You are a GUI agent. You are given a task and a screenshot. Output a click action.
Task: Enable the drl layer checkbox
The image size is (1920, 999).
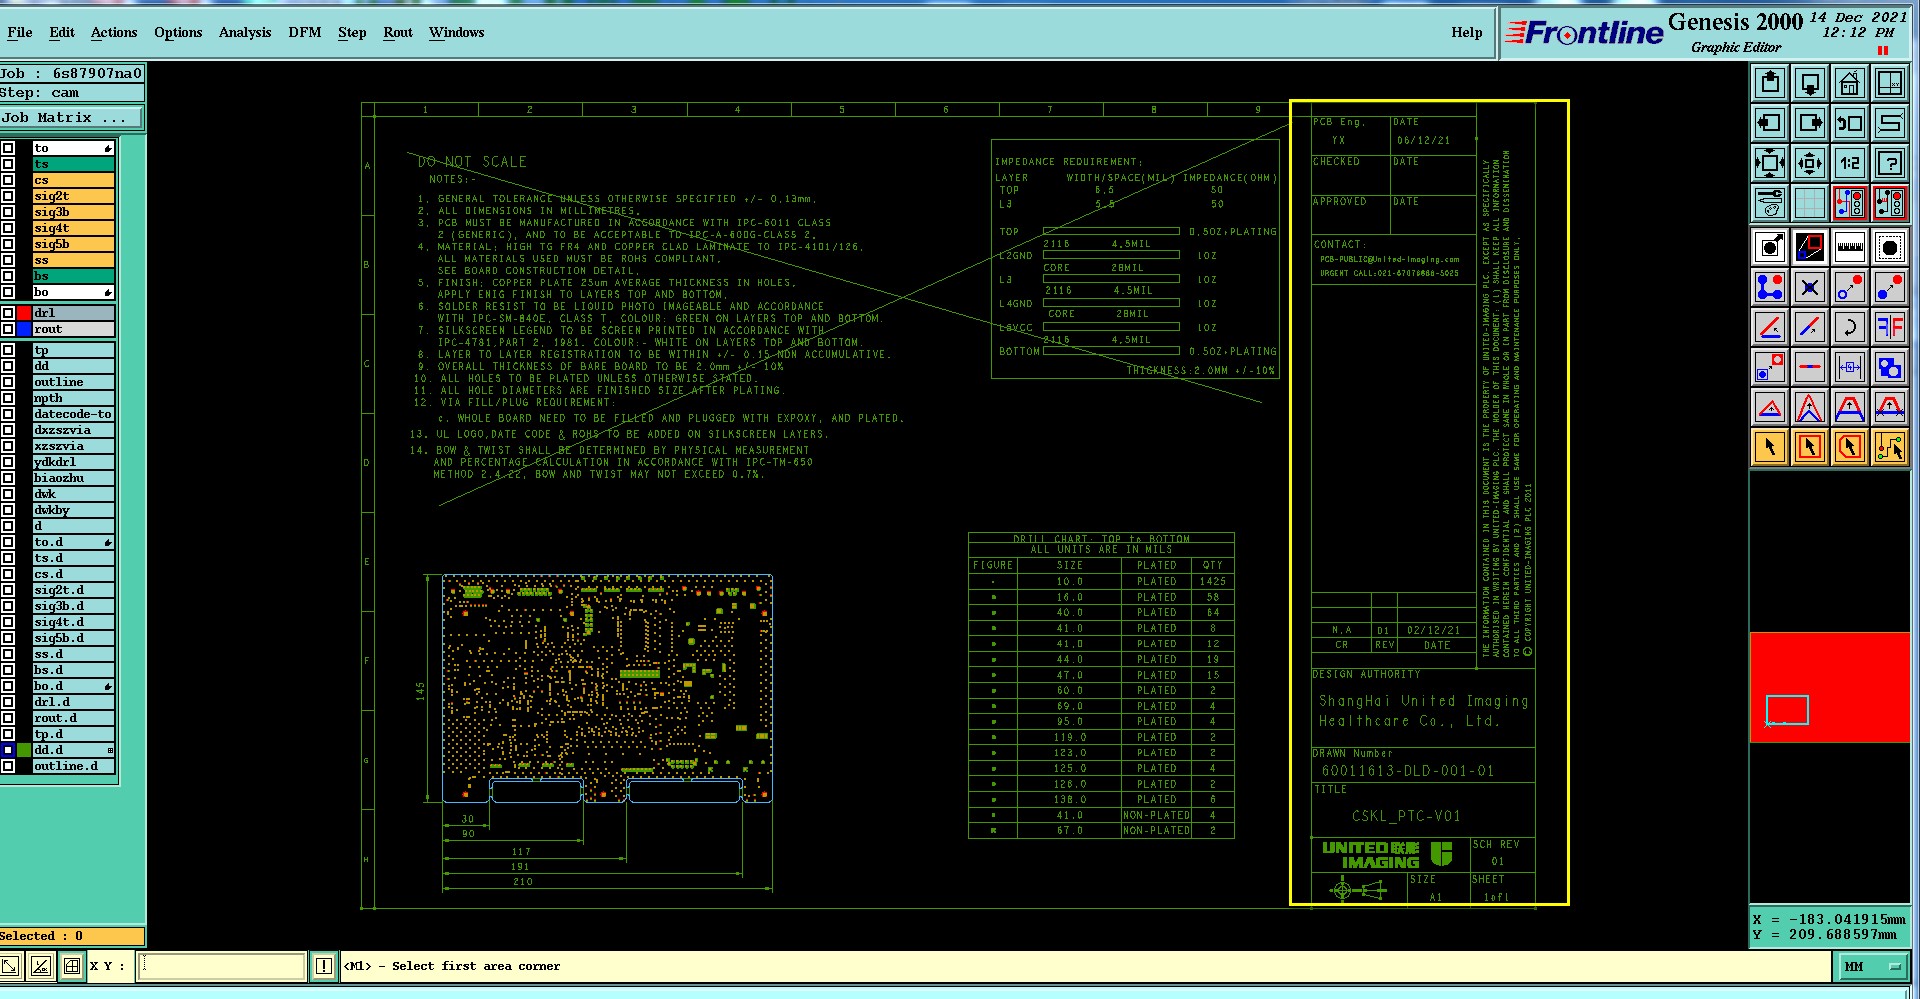(x=8, y=313)
